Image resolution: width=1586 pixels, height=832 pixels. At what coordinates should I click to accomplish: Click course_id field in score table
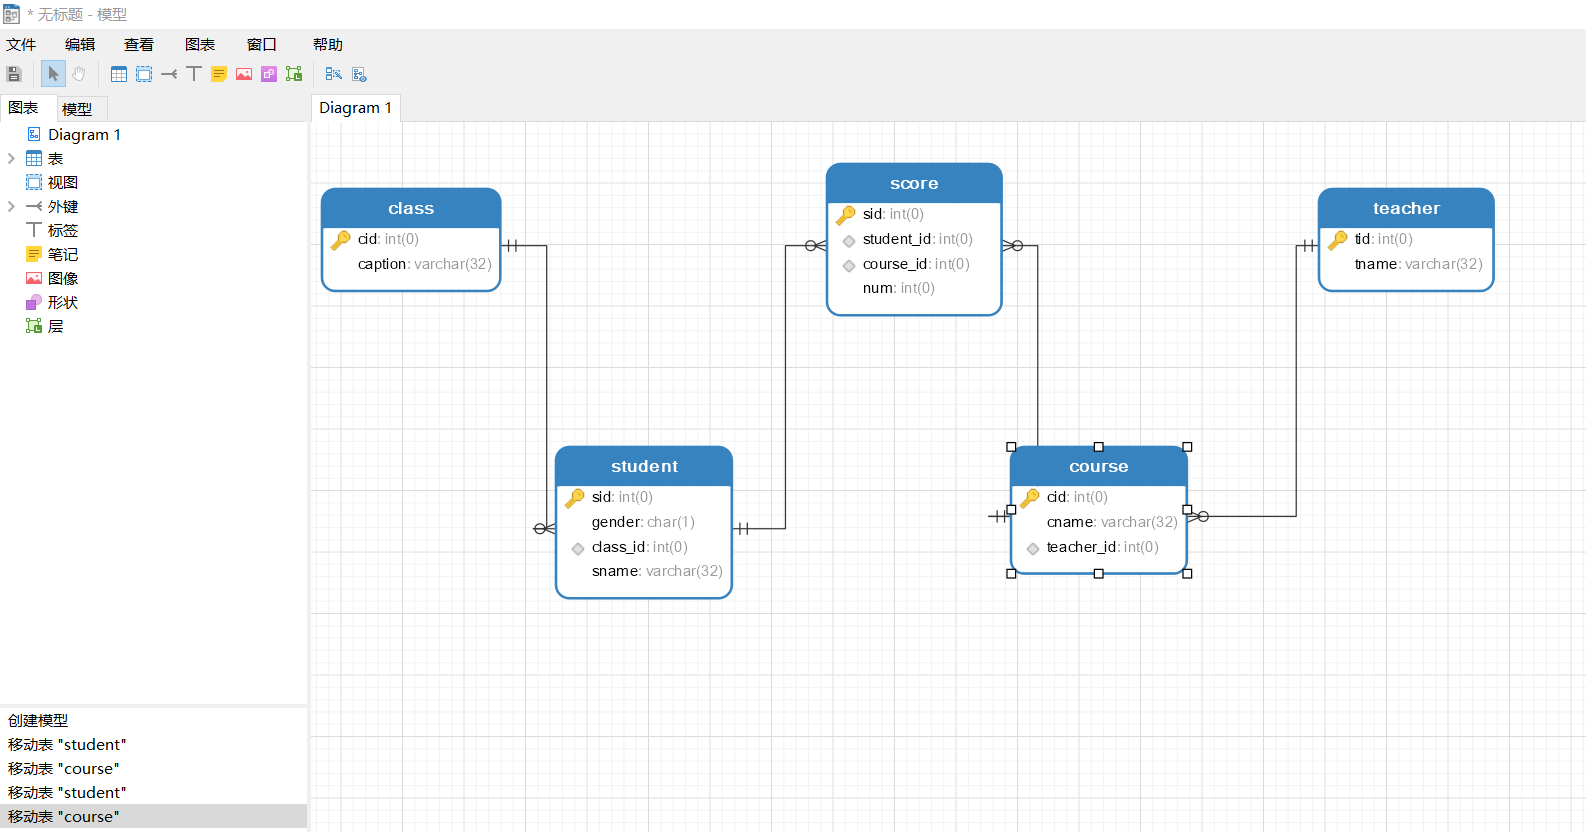tap(914, 264)
